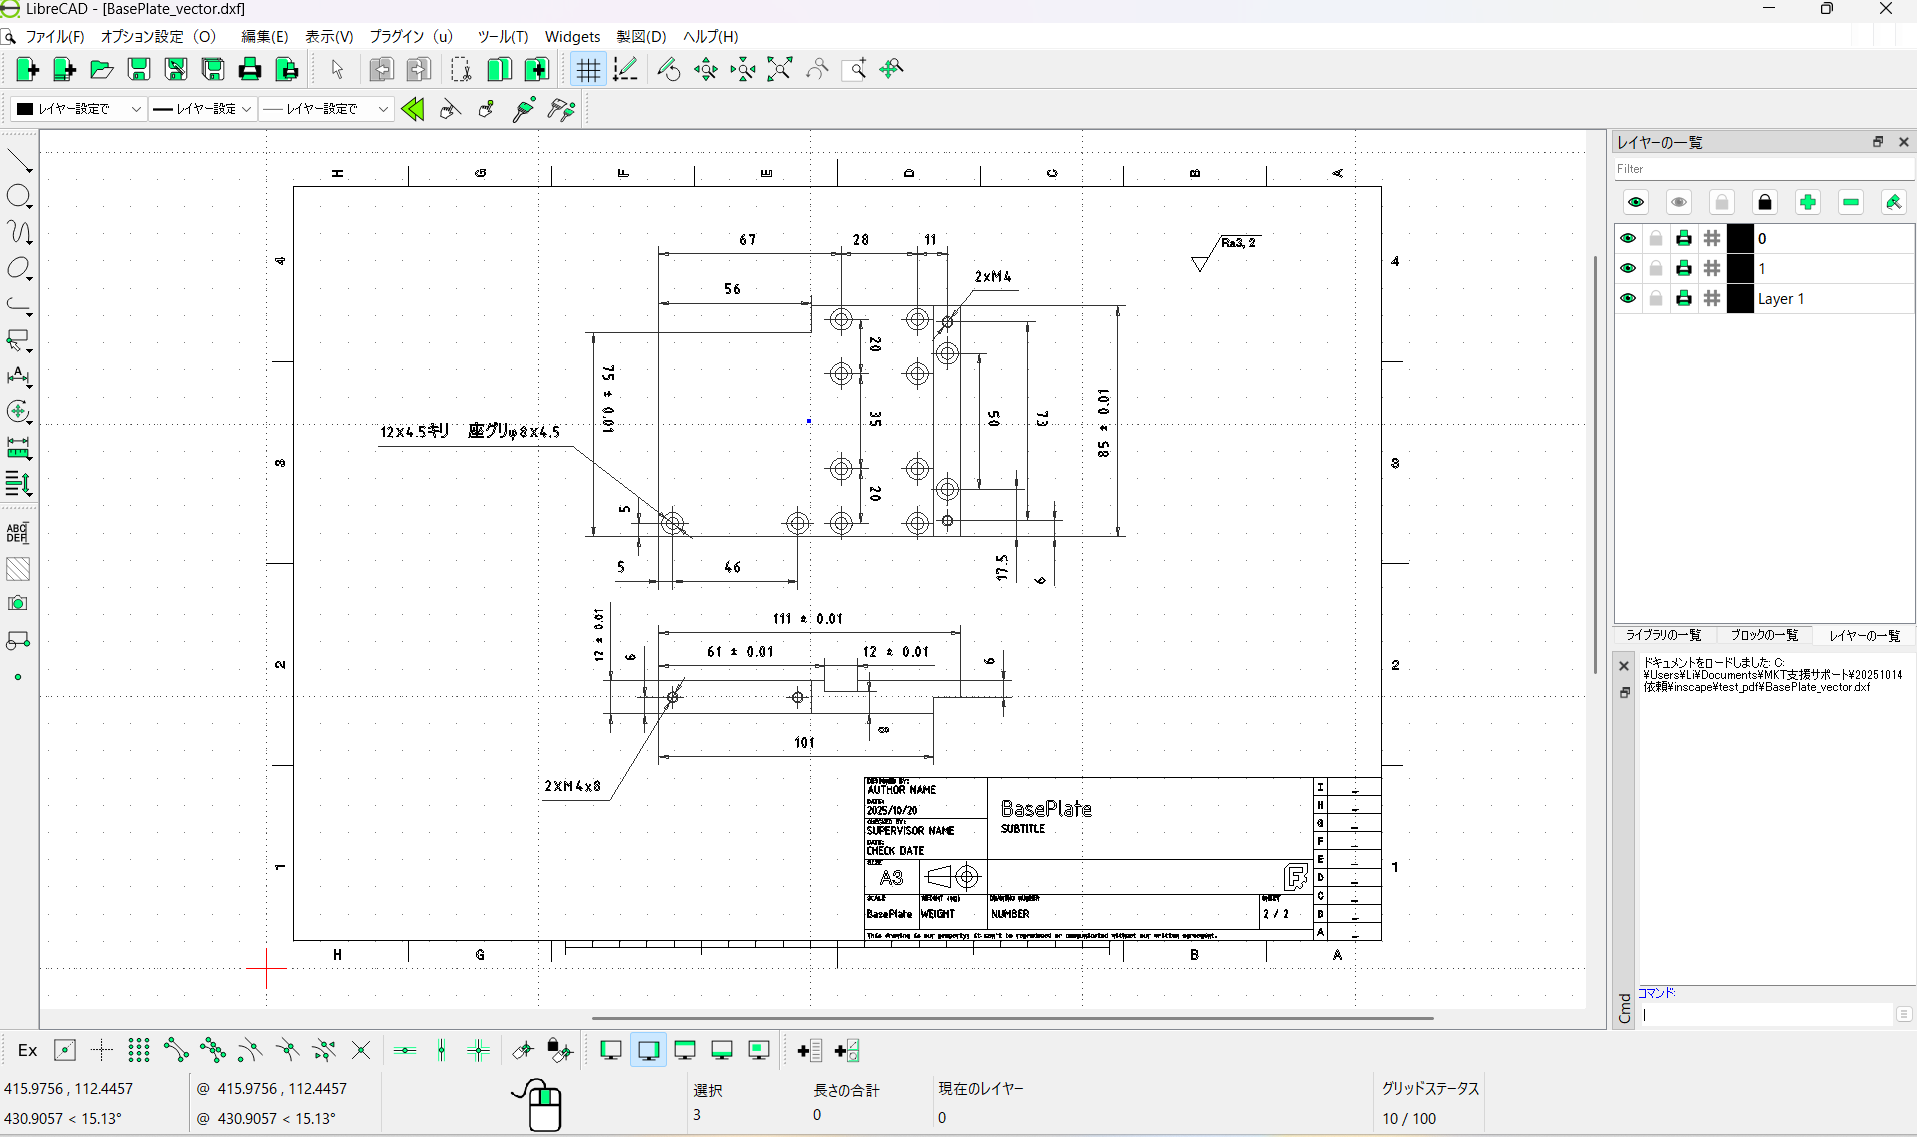
Task: Open the Text tool (ABC DEF)
Action: (18, 532)
